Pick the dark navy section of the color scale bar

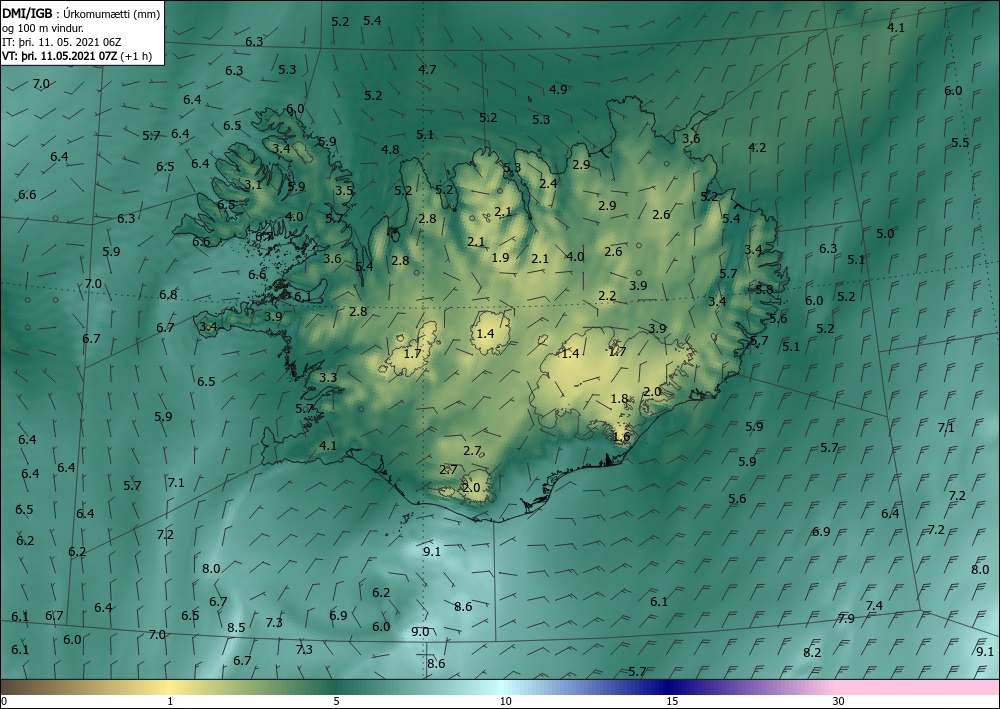click(x=666, y=687)
